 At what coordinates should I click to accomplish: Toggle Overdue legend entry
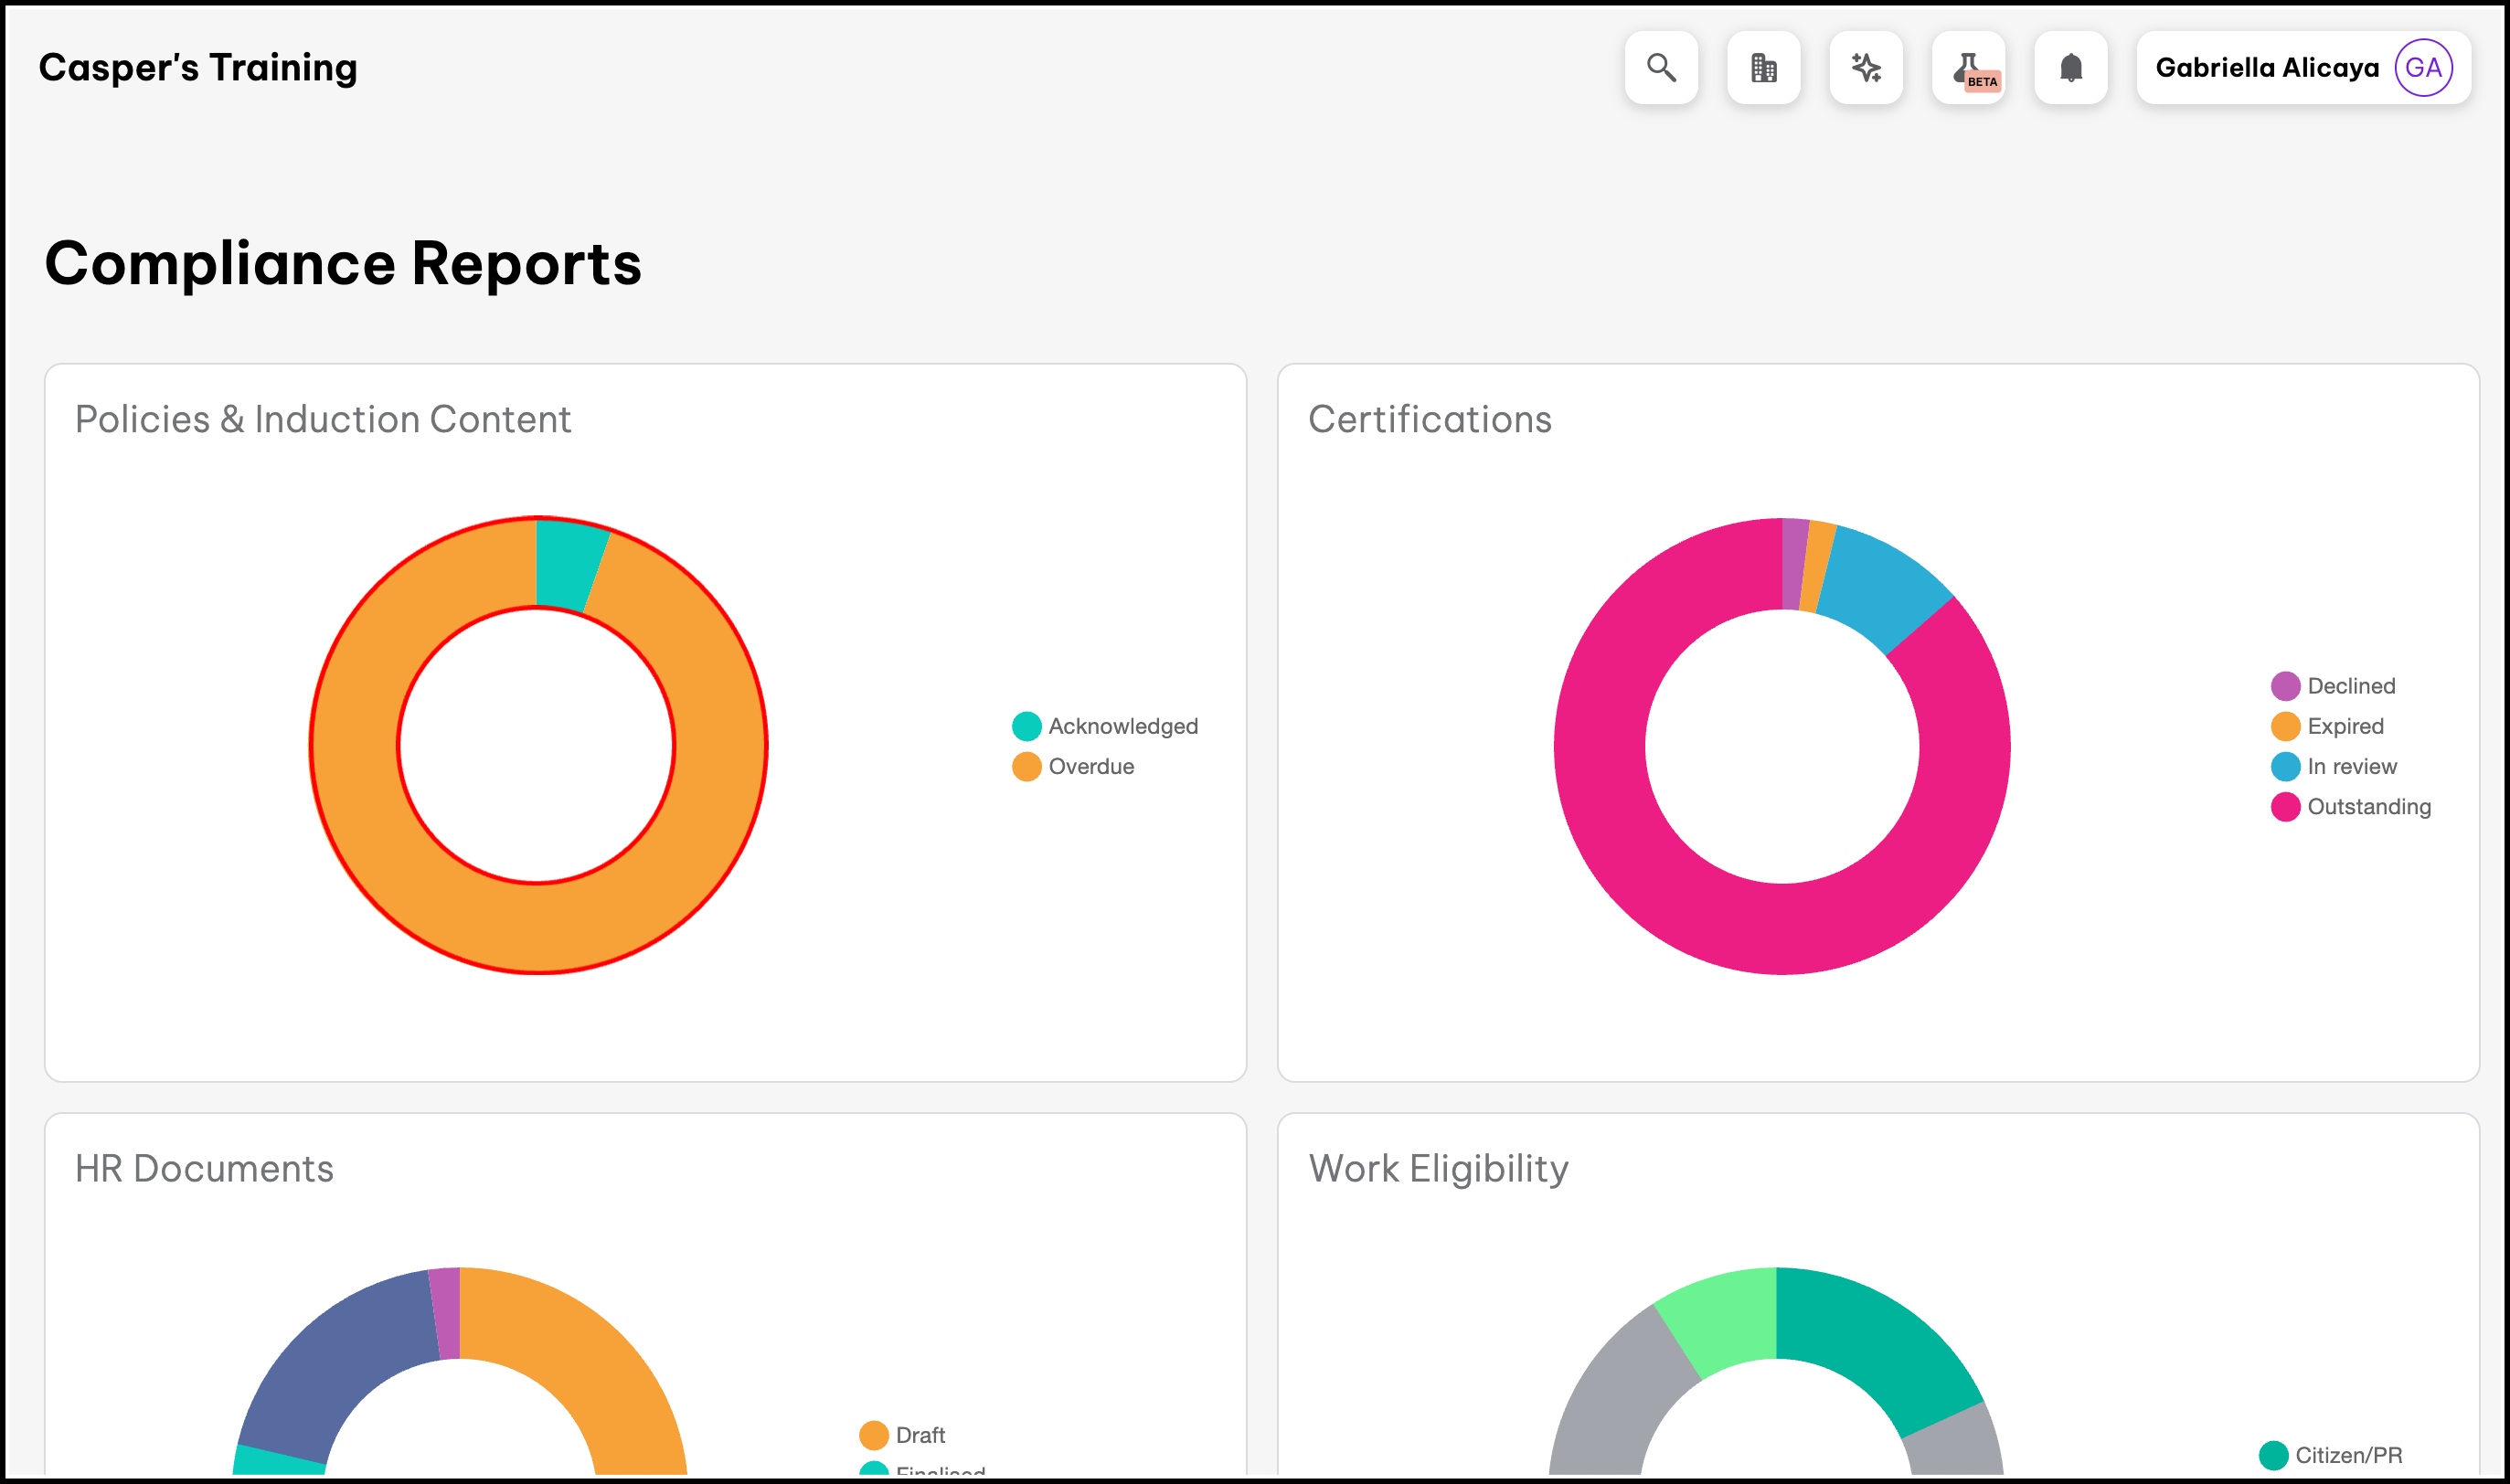tap(1073, 766)
